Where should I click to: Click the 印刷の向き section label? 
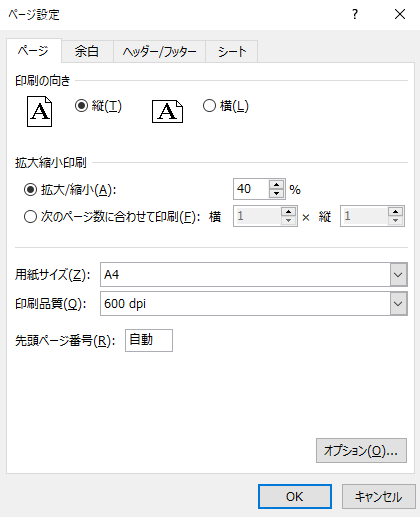[43, 81]
